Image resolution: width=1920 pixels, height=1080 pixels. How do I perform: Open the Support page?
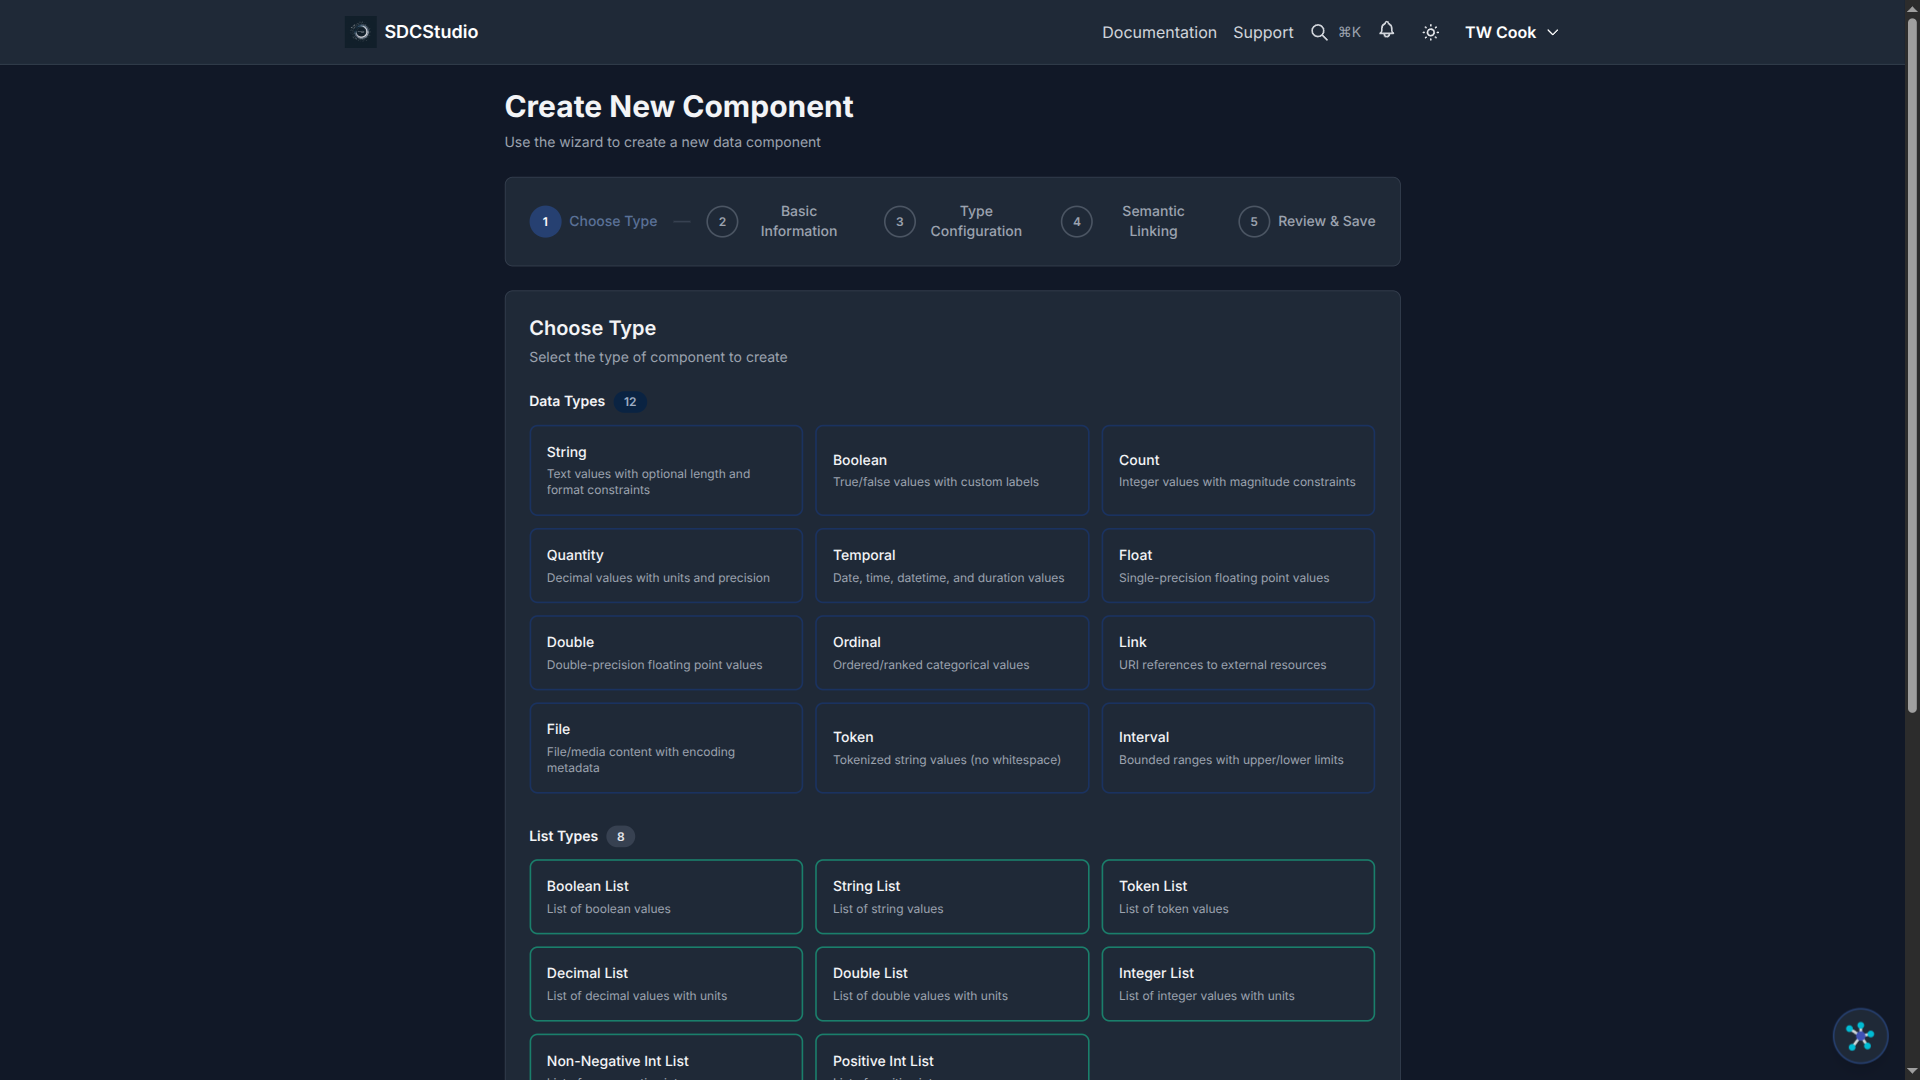tap(1262, 32)
